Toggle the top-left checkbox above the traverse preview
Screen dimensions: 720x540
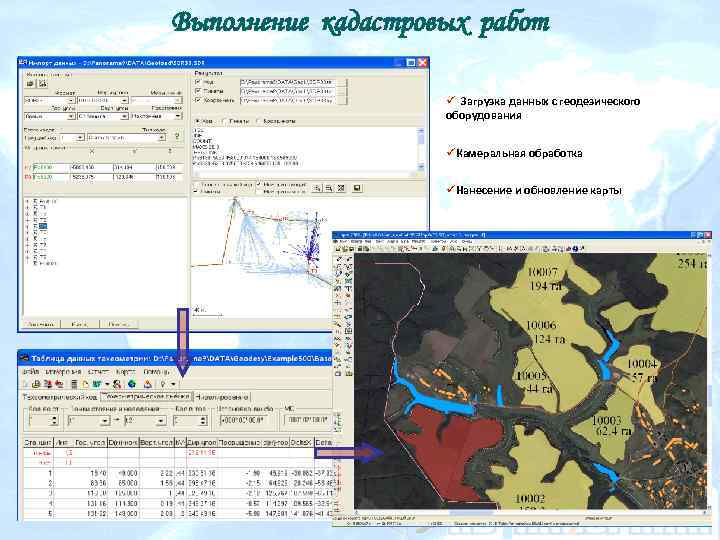tap(197, 185)
